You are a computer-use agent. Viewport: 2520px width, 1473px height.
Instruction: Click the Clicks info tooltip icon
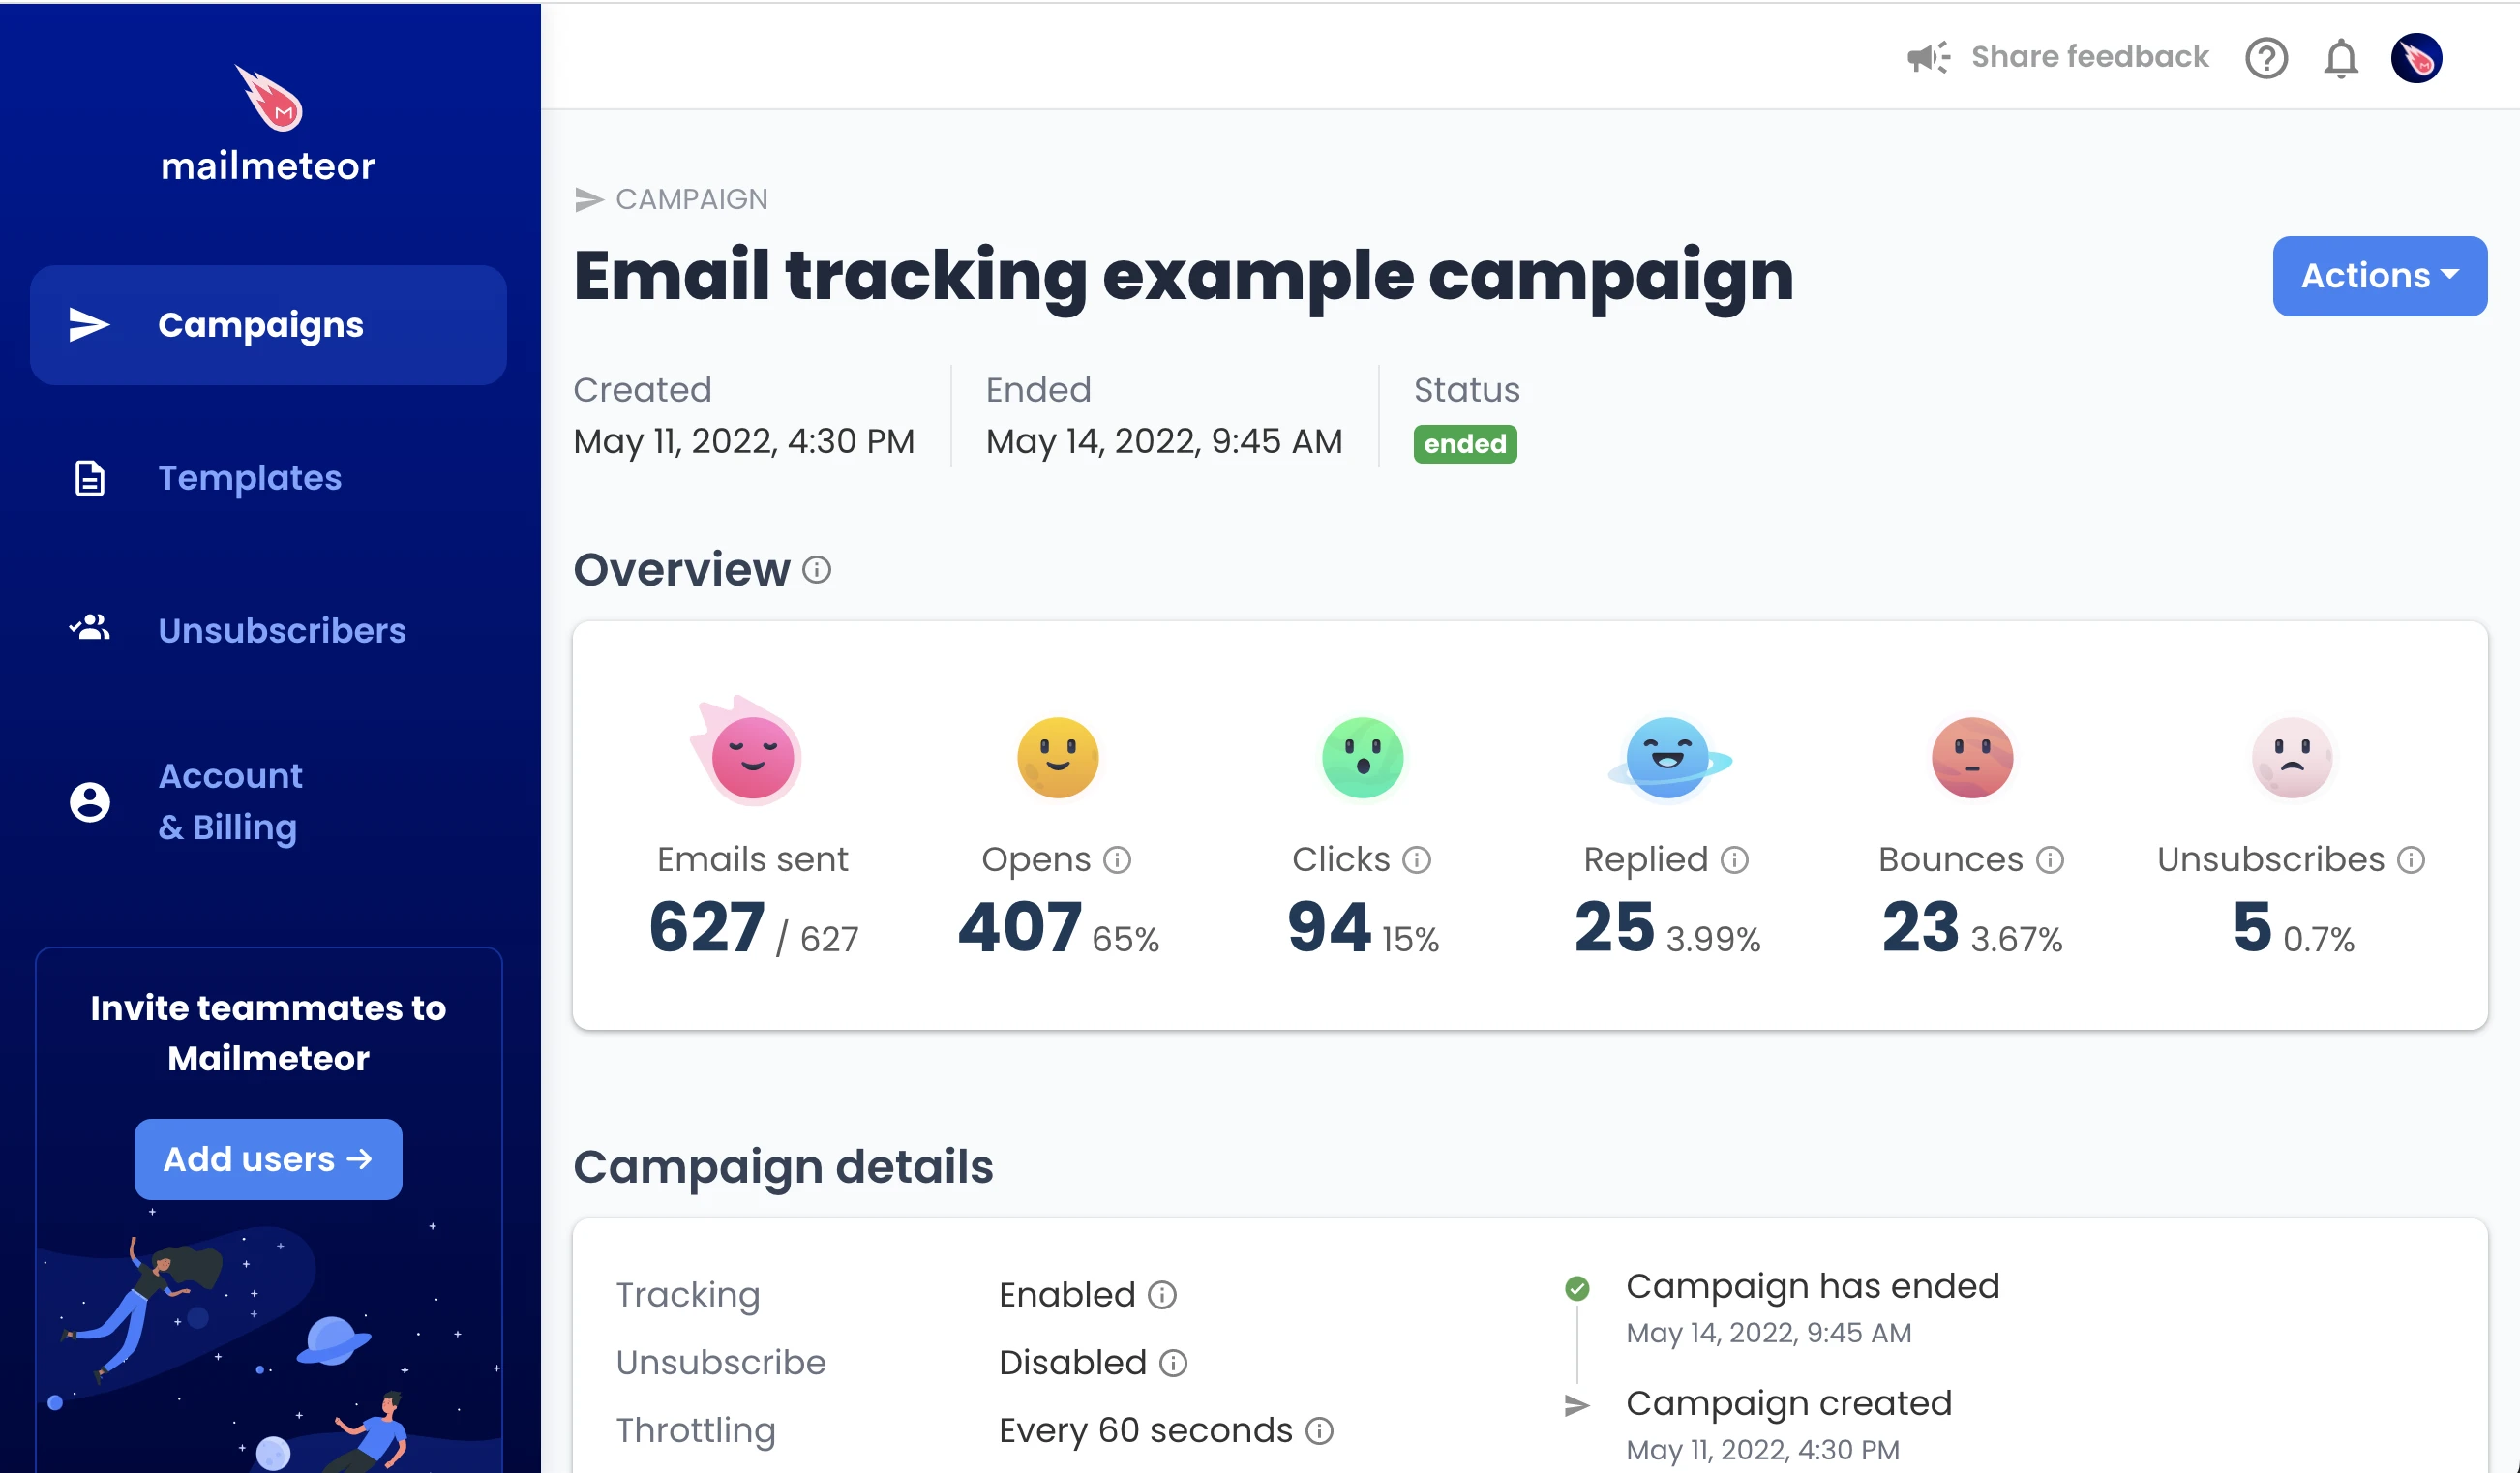coord(1420,859)
